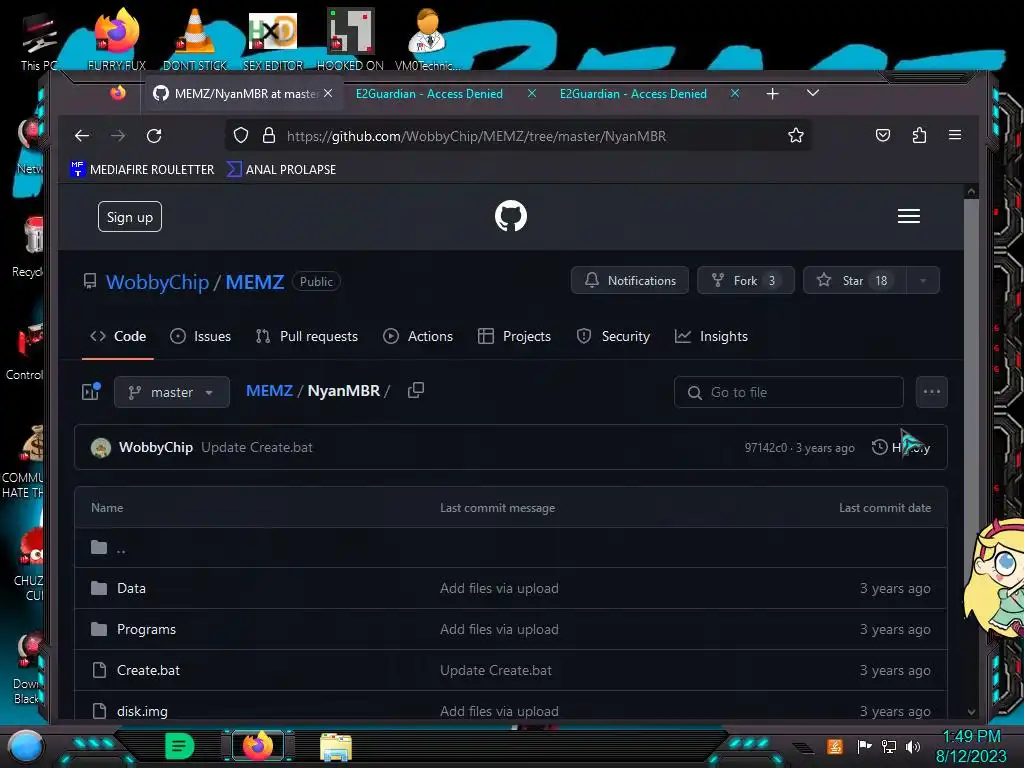
Task: Open the Actions tab
Action: 418,336
